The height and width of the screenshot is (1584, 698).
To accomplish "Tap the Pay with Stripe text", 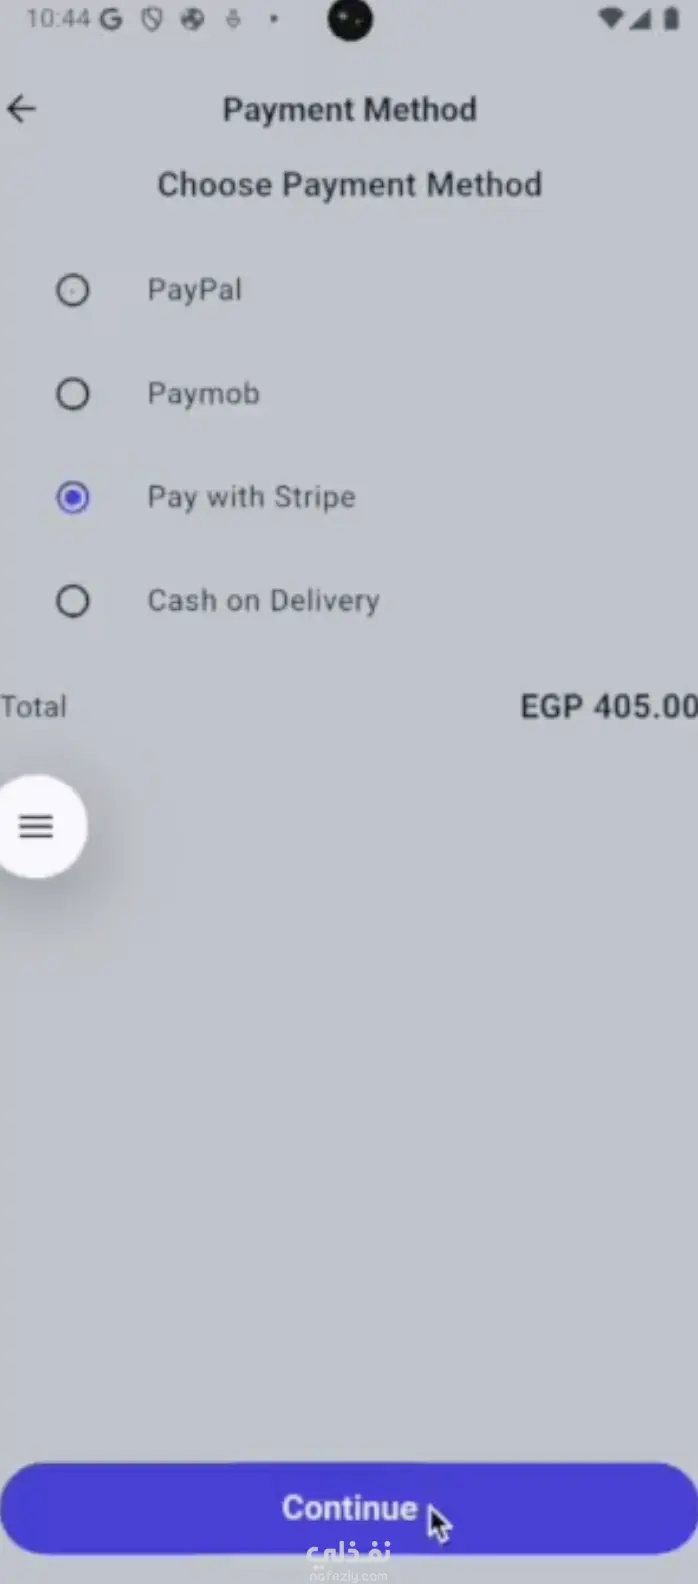I will point(251,497).
